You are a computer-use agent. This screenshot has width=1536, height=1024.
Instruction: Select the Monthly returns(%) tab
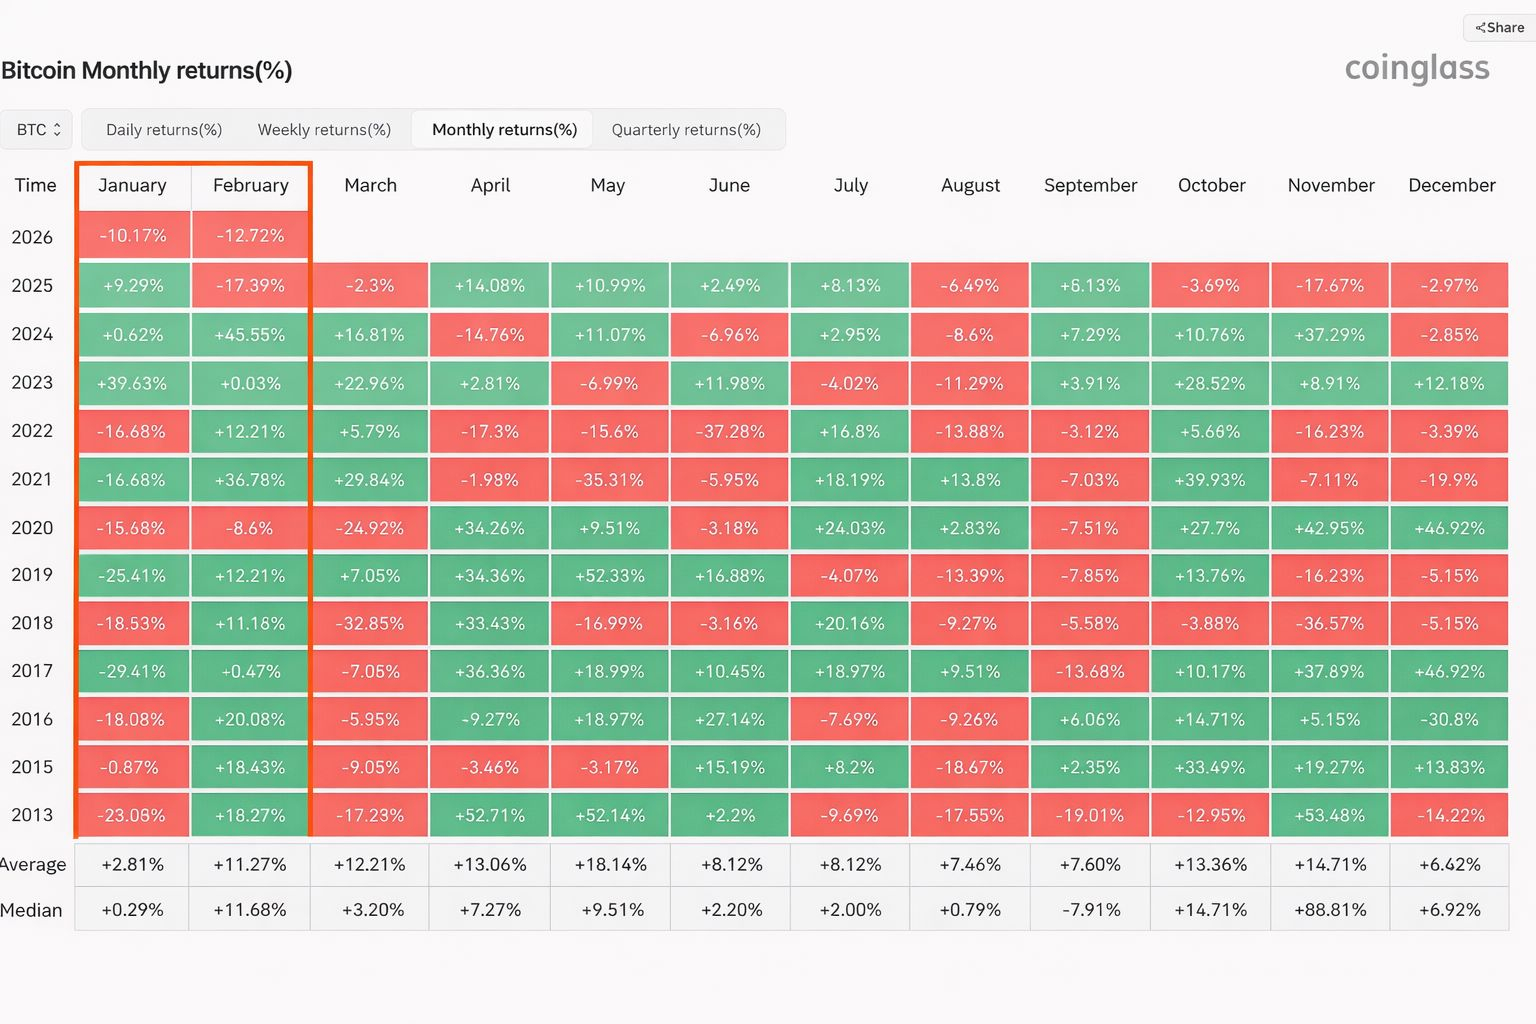tap(504, 130)
